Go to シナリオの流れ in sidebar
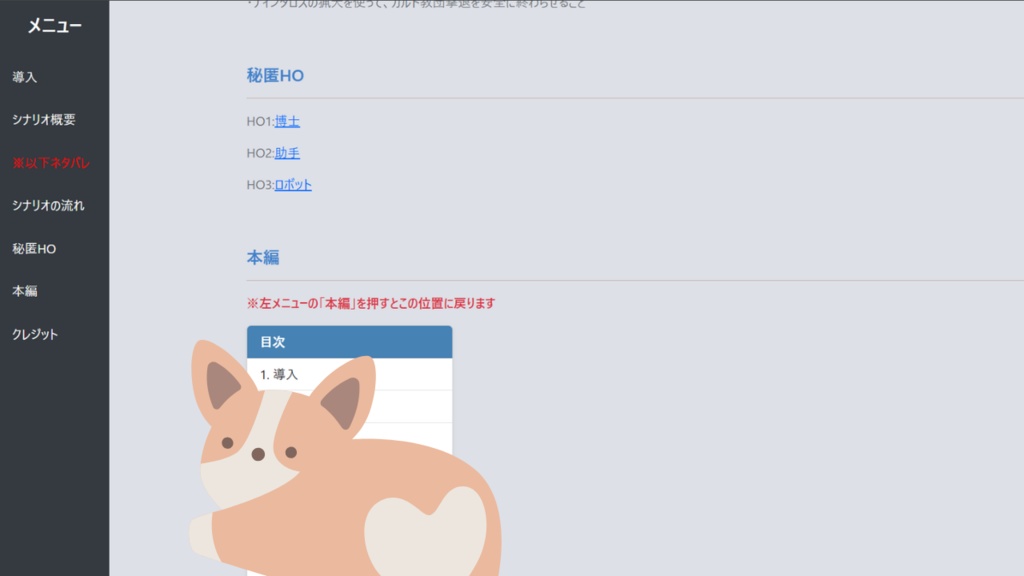1024x576 pixels. coord(48,206)
